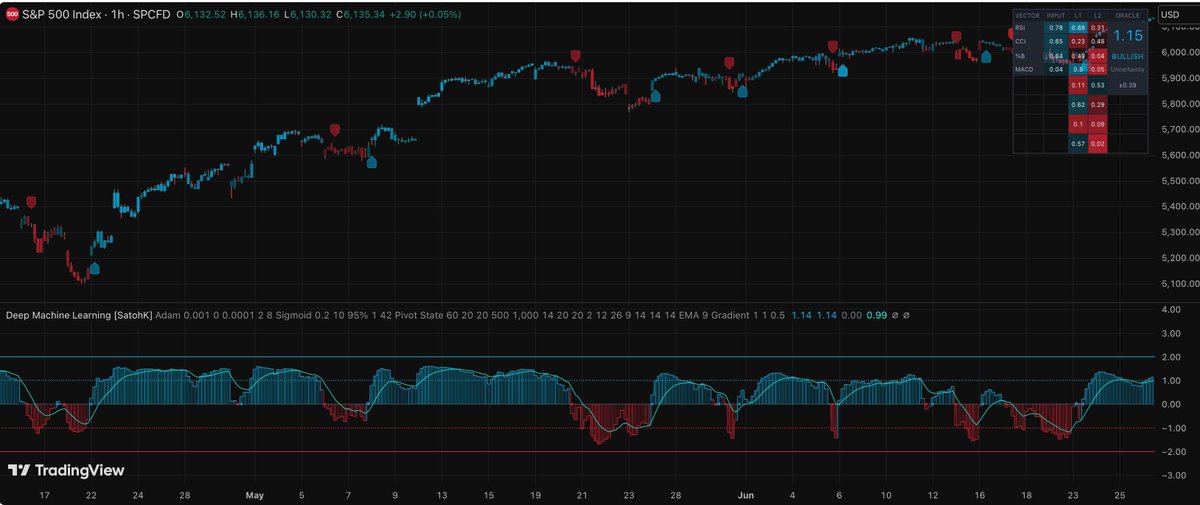Image resolution: width=1200 pixels, height=505 pixels.
Task: Click the Oracle value 1.15 in table
Action: [1127, 36]
